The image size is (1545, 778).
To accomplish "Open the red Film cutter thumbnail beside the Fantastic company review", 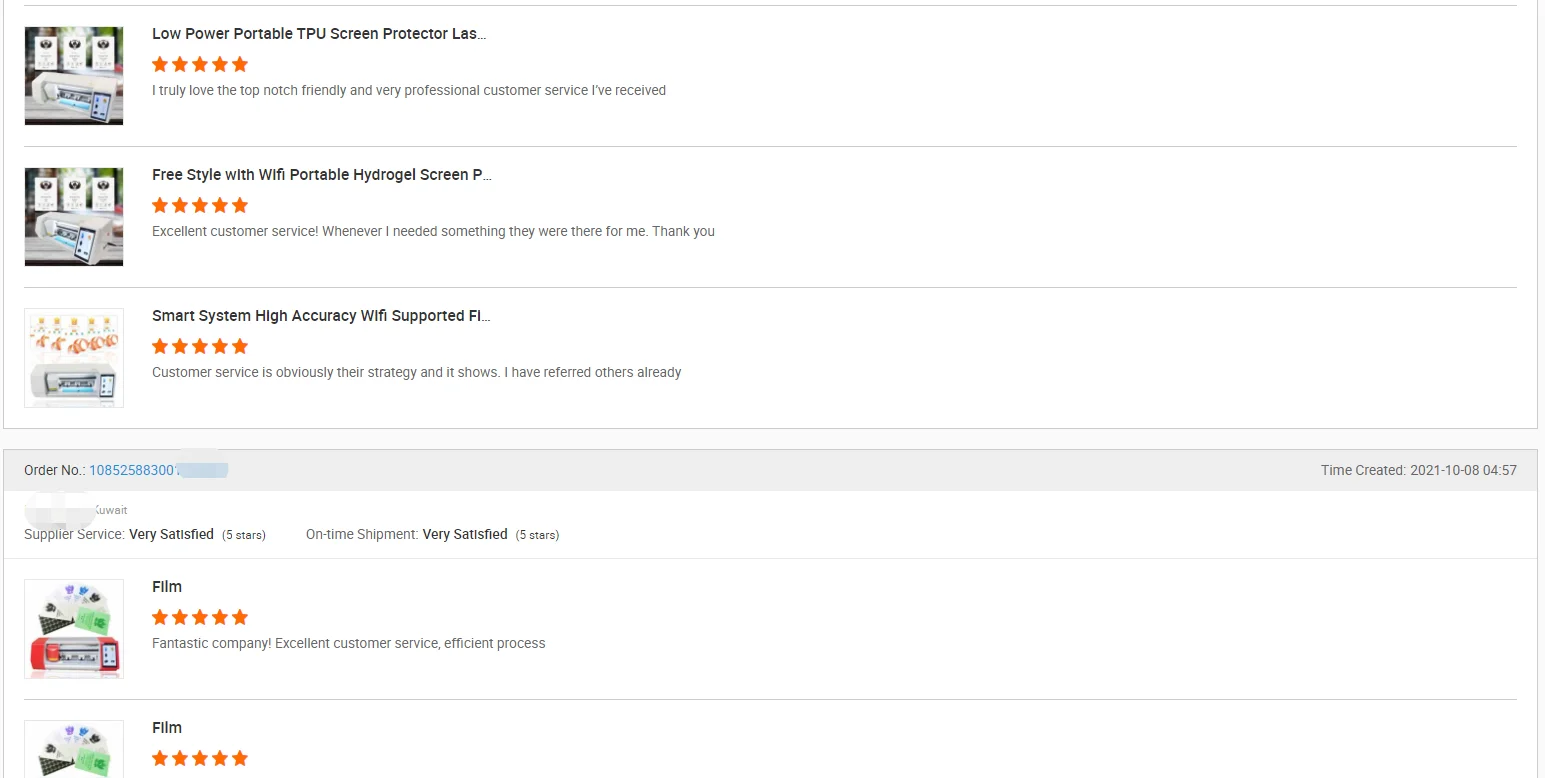I will [74, 629].
